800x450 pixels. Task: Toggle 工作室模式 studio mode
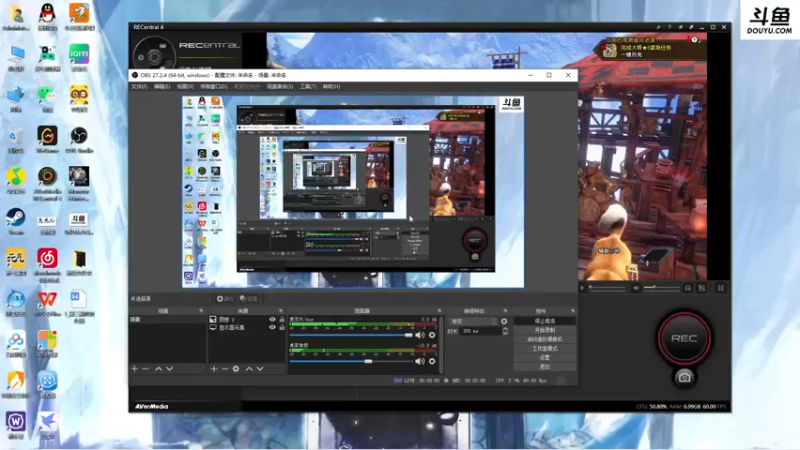point(544,348)
